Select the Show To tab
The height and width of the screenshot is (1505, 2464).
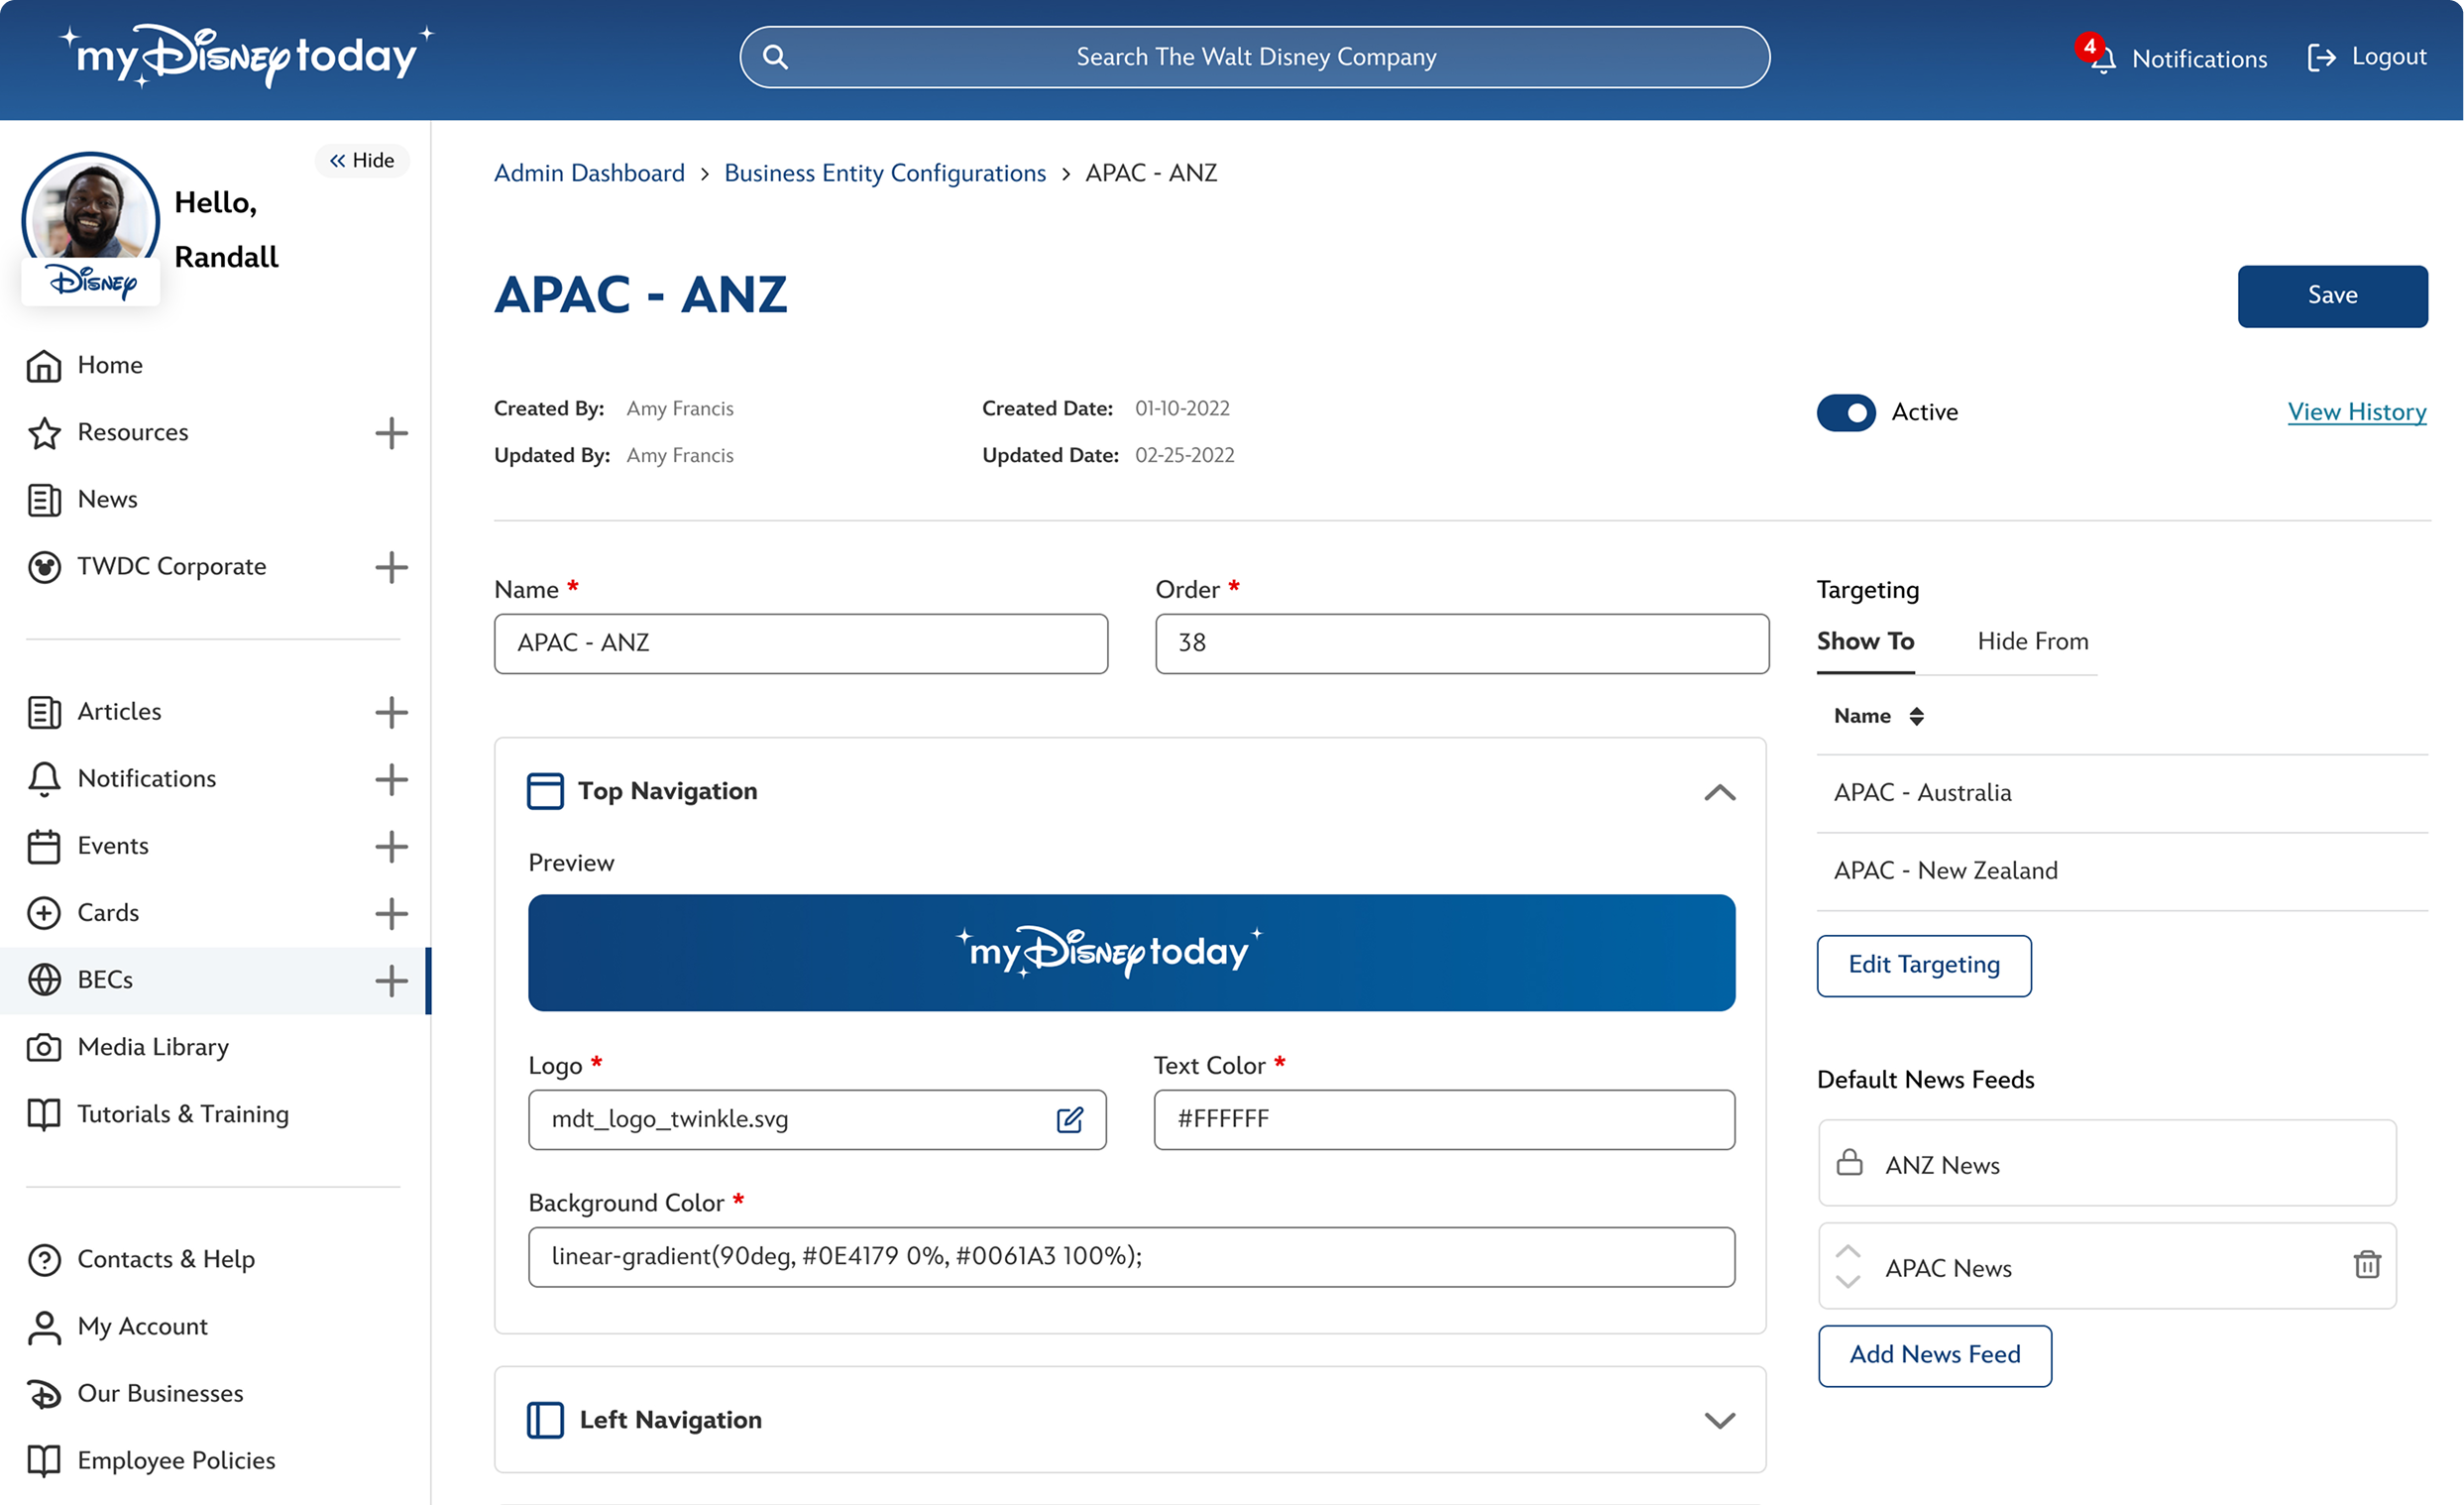(1865, 641)
